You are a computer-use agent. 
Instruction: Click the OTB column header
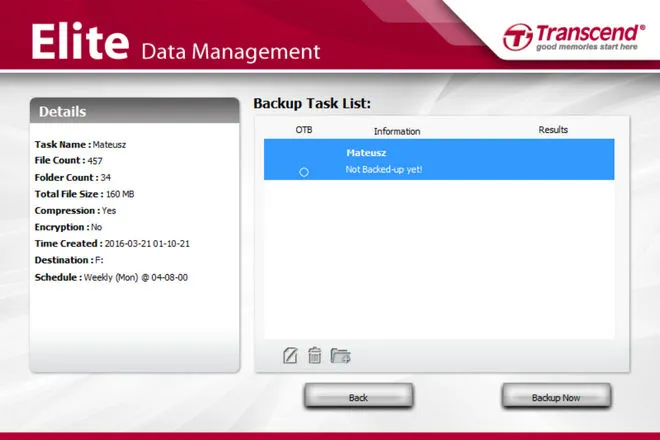coord(304,130)
